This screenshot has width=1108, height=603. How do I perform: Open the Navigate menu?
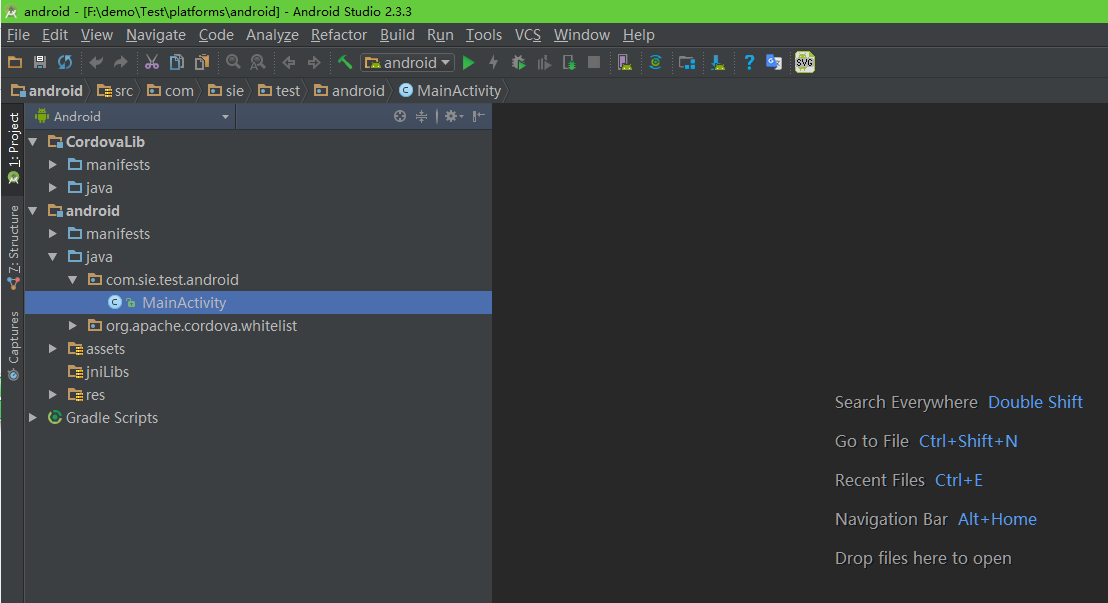coord(156,35)
